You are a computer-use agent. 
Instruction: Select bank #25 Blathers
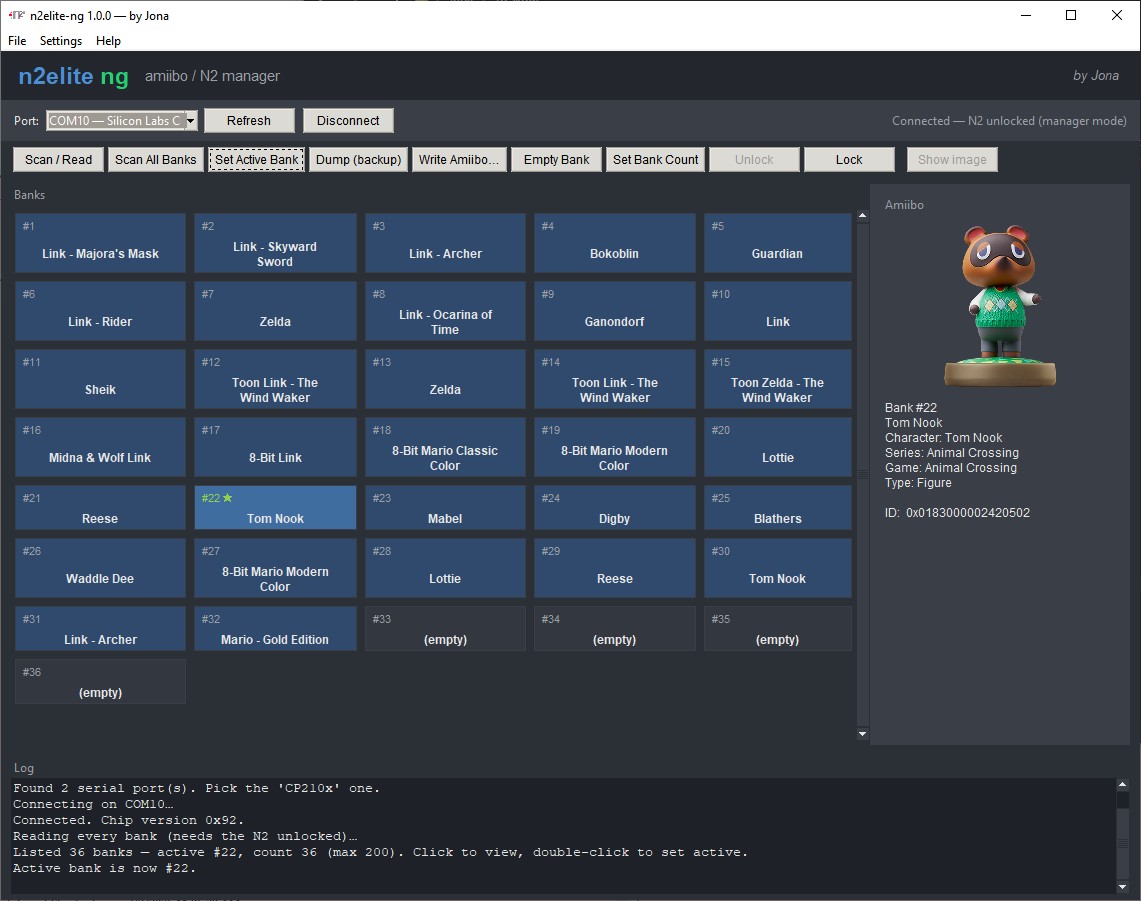point(778,508)
